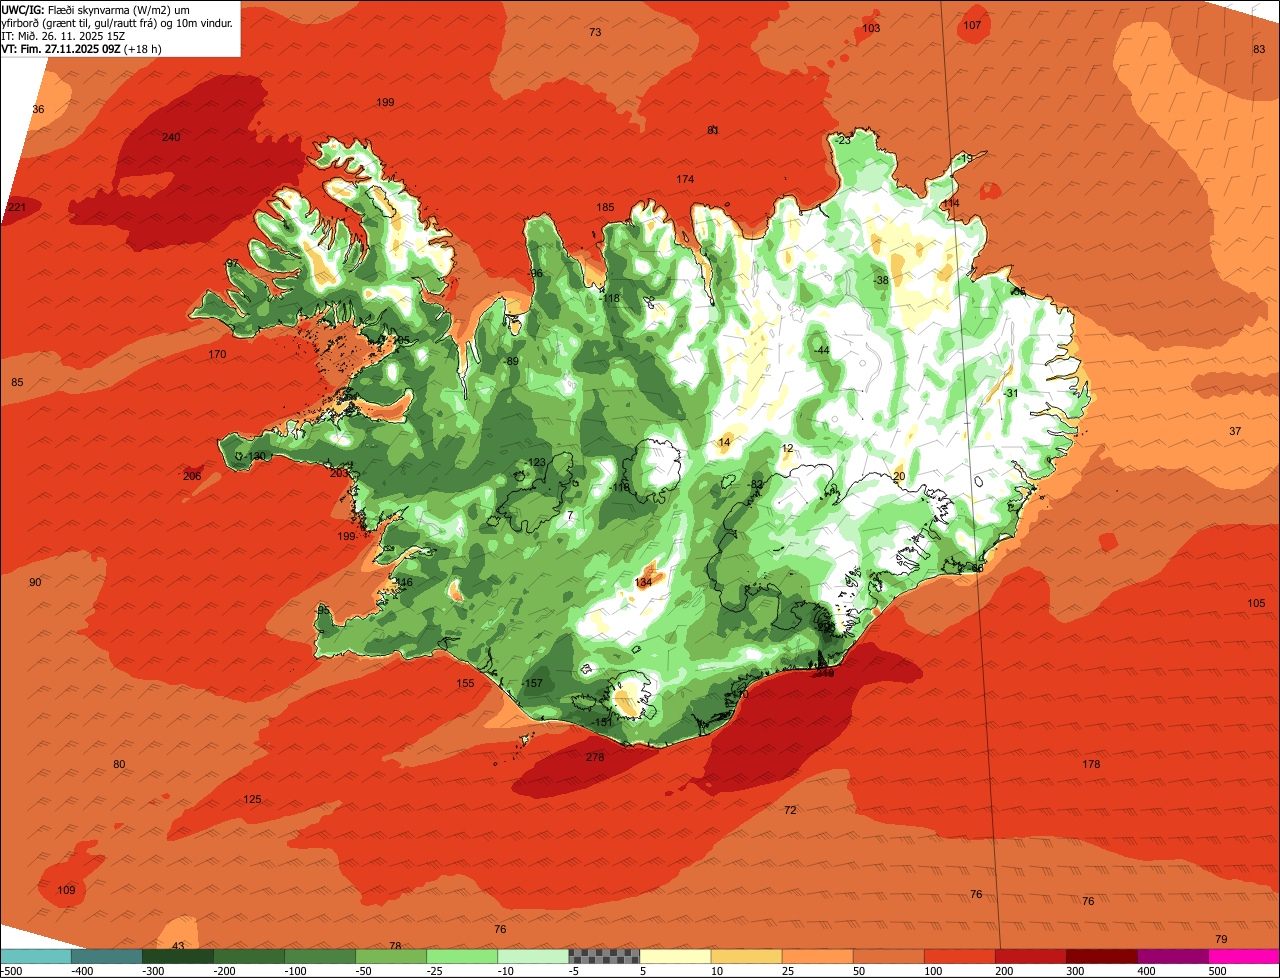
Task: Click the value 185 off the north coast
Action: [x=606, y=207]
